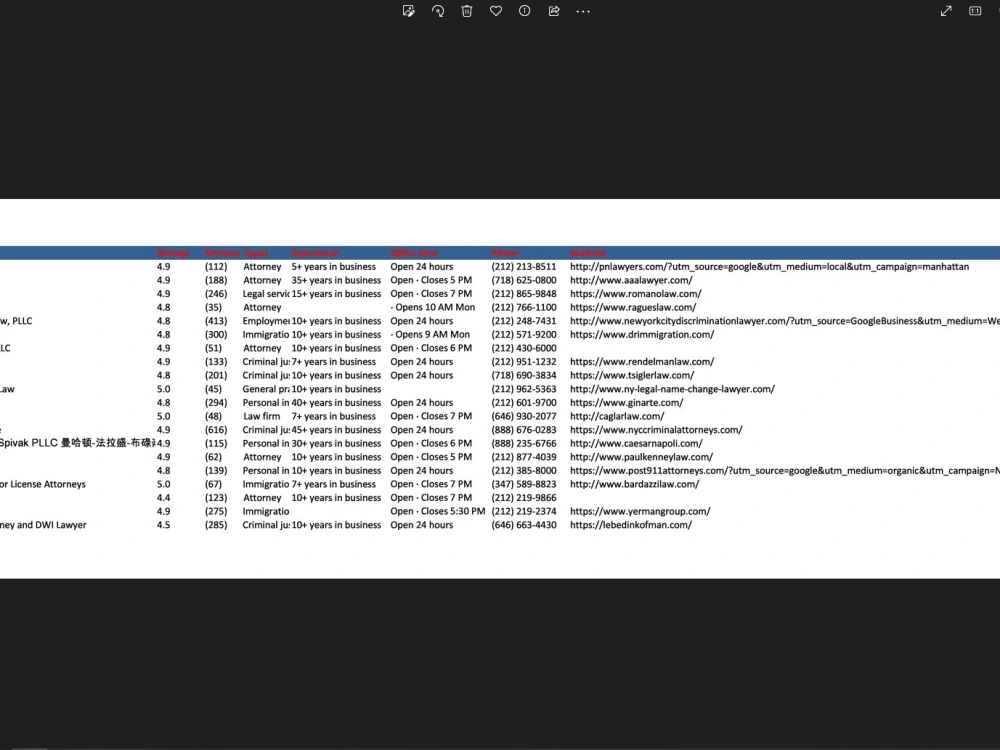This screenshot has height=750, width=1000.
Task: Select https://www.nyccriminalattorneys.com/ URL text
Action: click(x=656, y=430)
